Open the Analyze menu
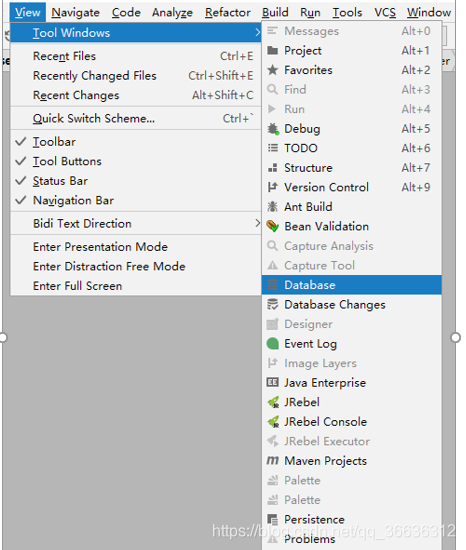466x550 pixels. click(x=172, y=13)
